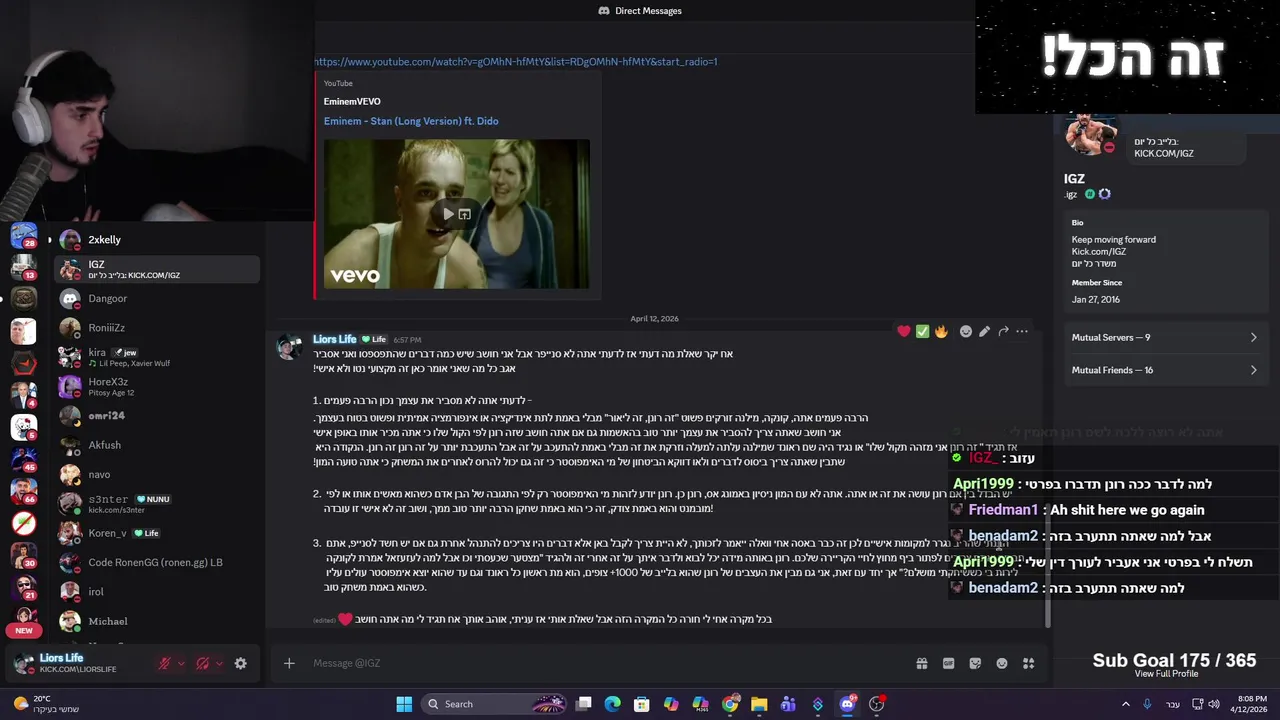The image size is (1280, 720).
Task: Open the IGZ direct message
Action: [156, 269]
